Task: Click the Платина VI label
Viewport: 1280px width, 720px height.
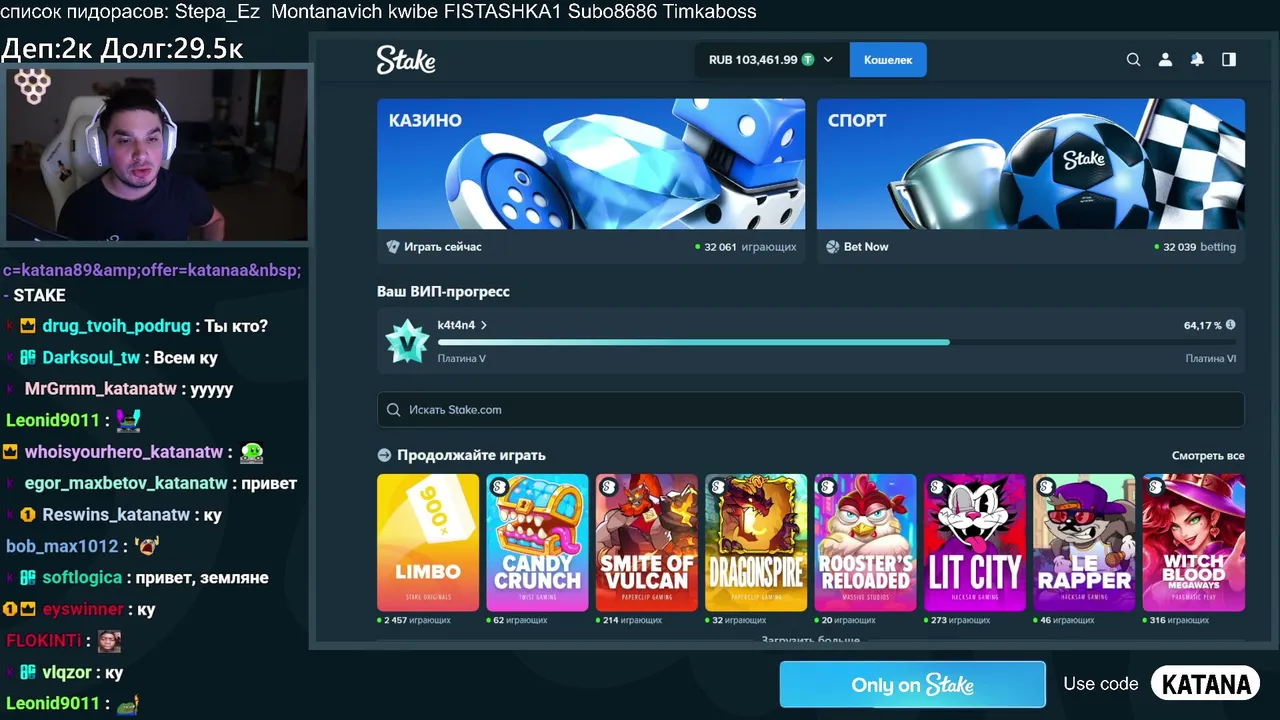Action: pos(1211,359)
